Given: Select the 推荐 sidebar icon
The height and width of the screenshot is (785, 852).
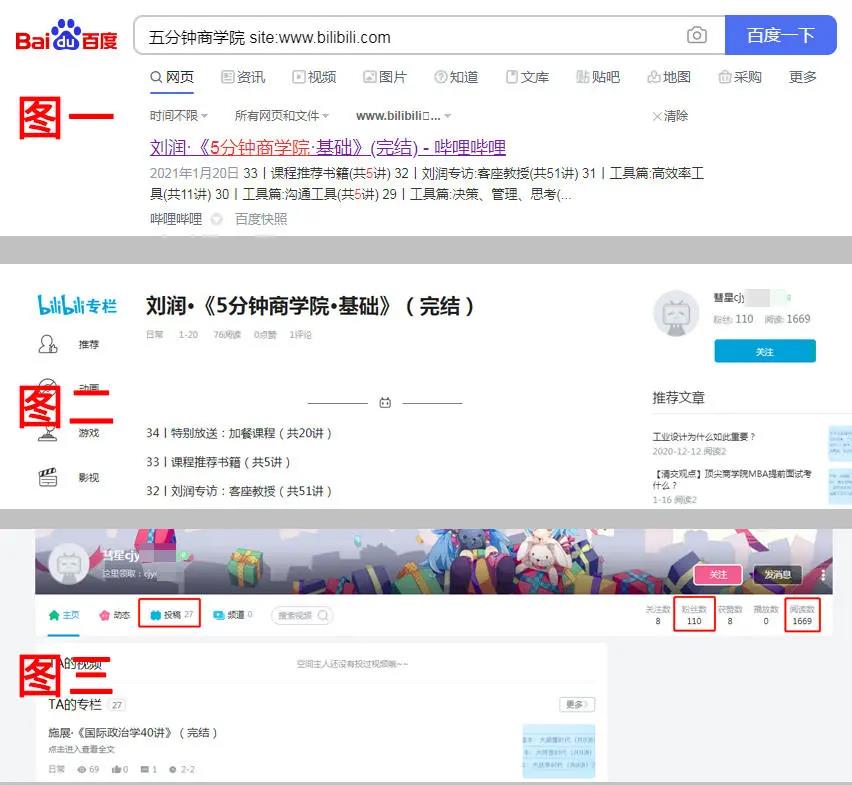Looking at the screenshot, I should 48,344.
